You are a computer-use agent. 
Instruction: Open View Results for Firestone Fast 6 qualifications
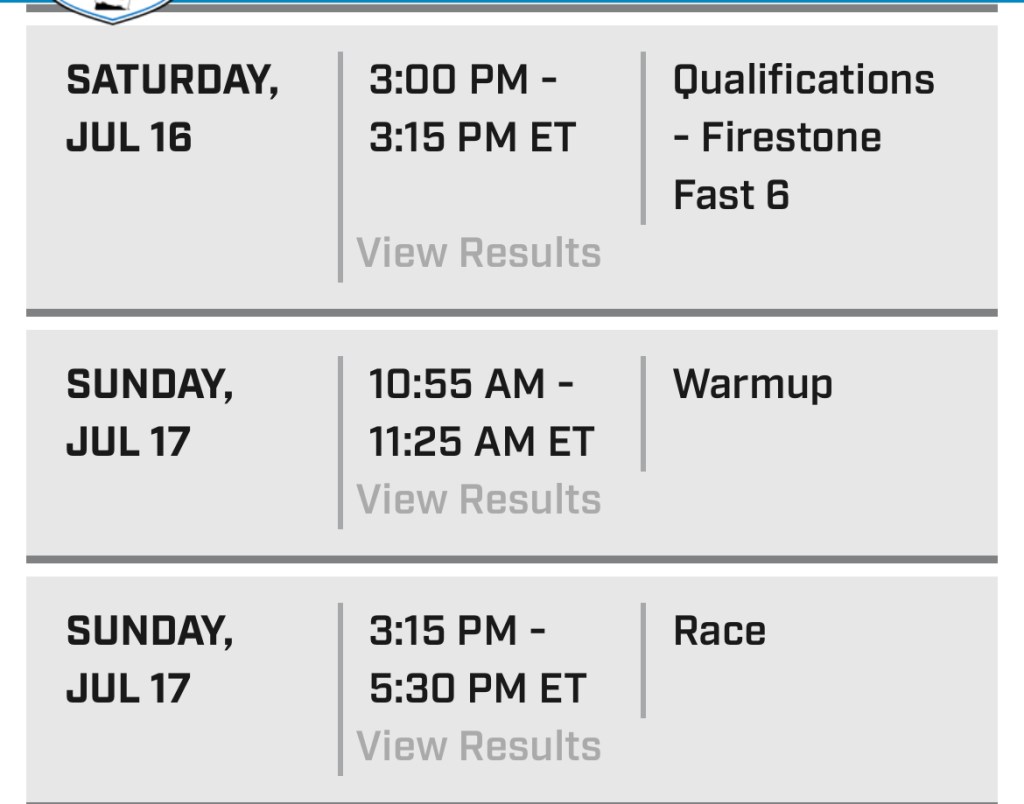pyautogui.click(x=479, y=253)
